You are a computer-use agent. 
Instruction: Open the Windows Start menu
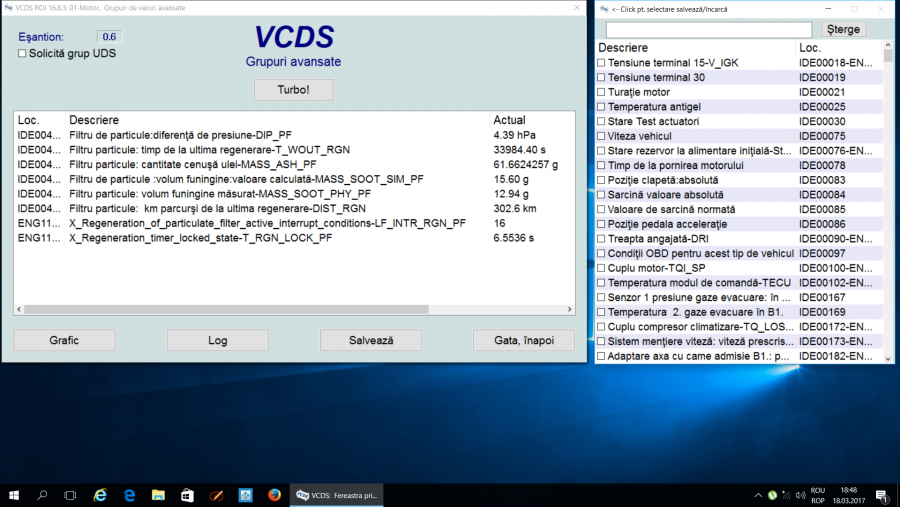pyautogui.click(x=14, y=495)
